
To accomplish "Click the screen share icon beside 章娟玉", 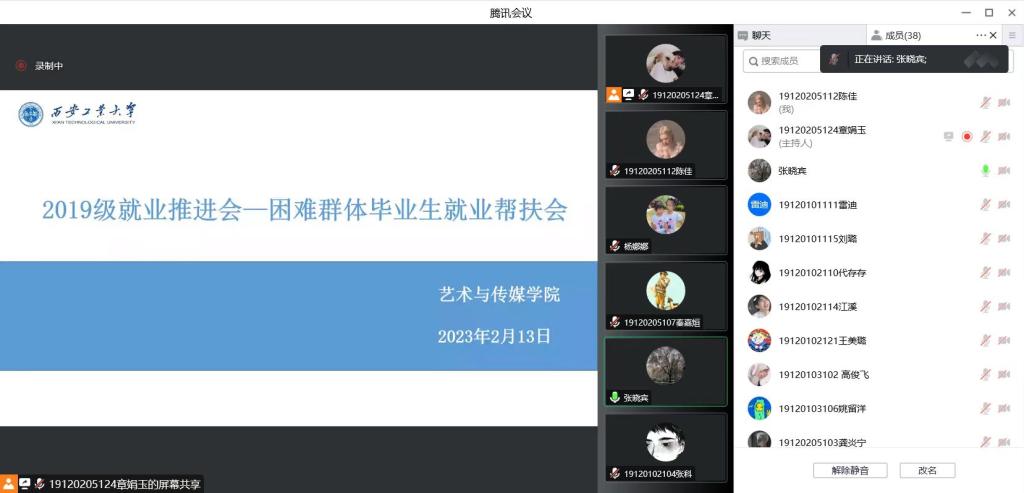I will (949, 136).
